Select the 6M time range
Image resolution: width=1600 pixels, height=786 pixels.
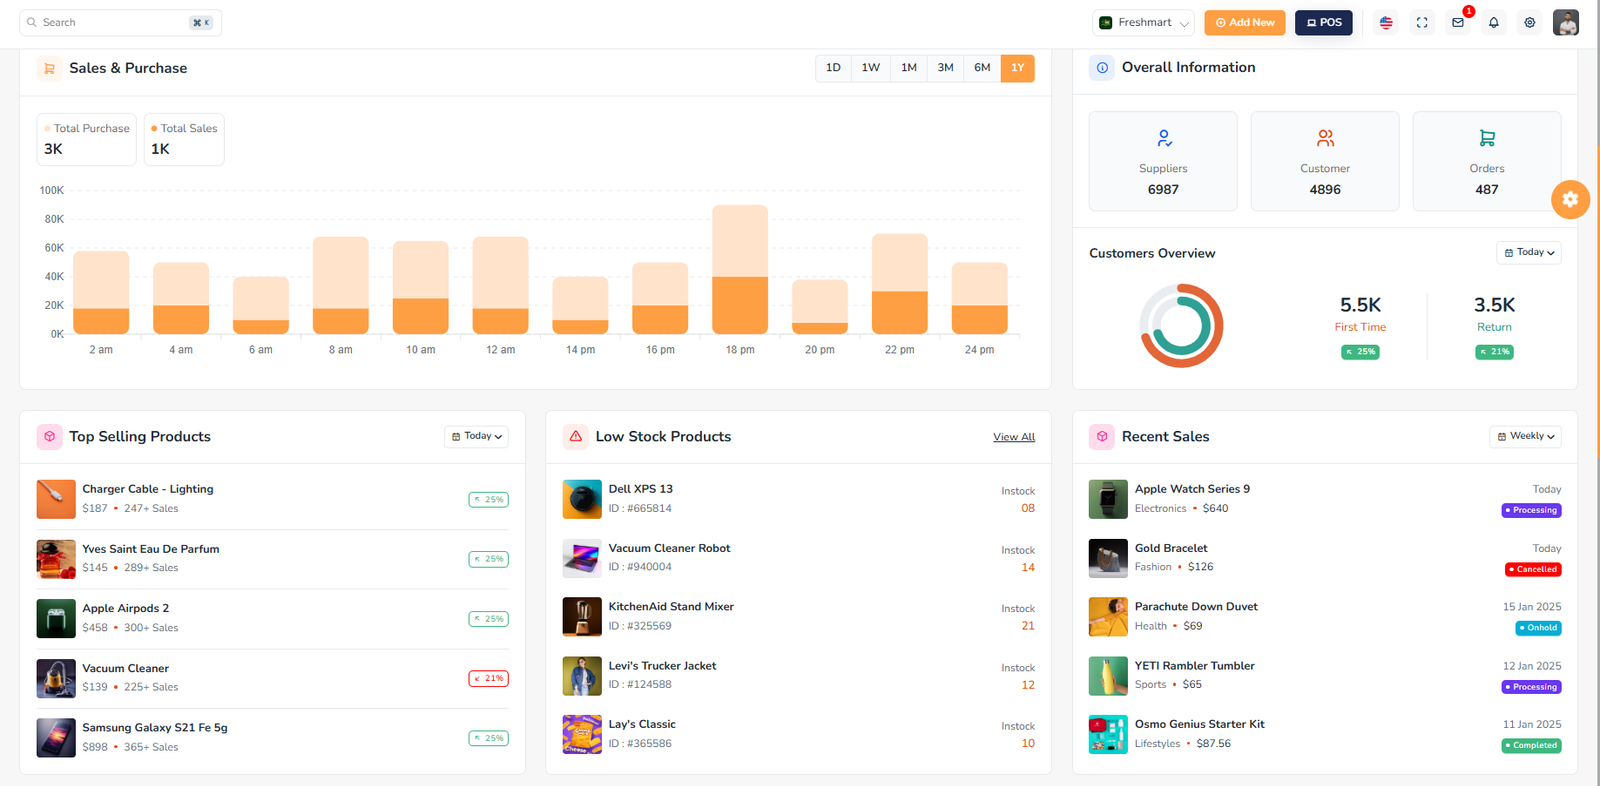(982, 68)
